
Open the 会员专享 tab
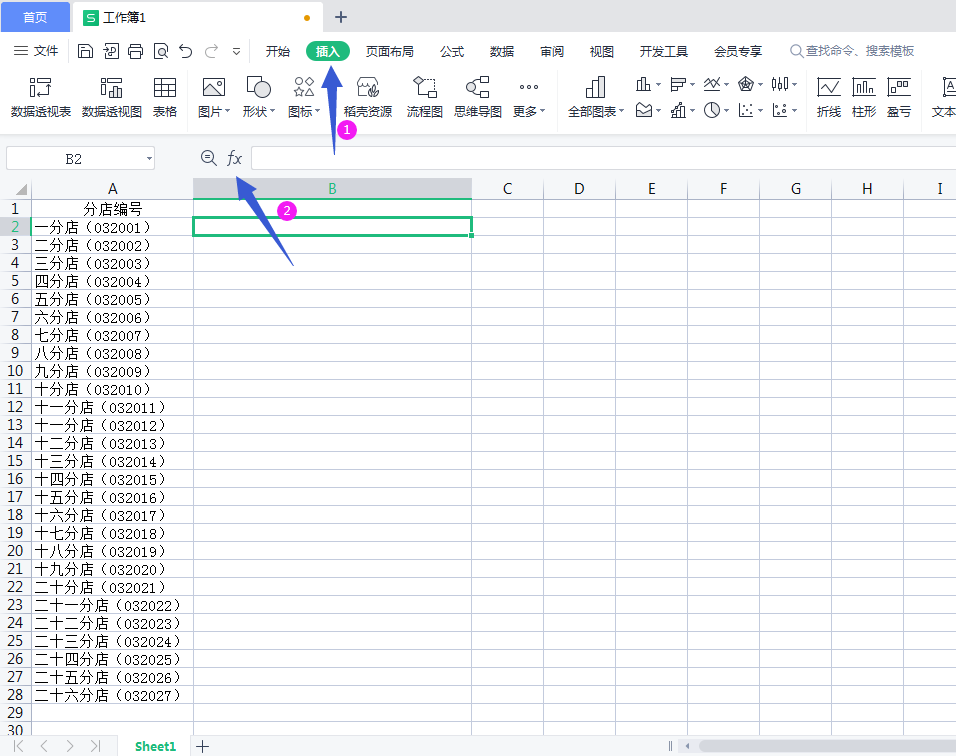[x=738, y=51]
